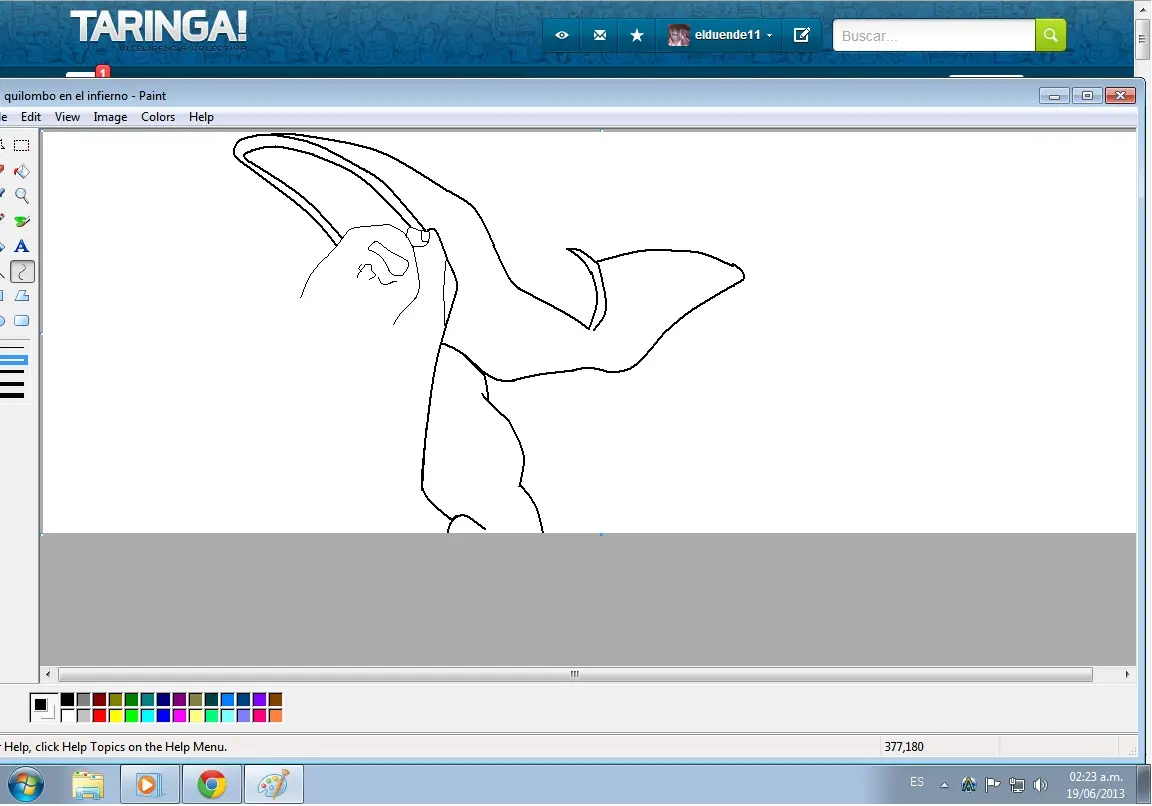Select the rectangular Select tool
This screenshot has width=1152, height=806.
[x=21, y=146]
